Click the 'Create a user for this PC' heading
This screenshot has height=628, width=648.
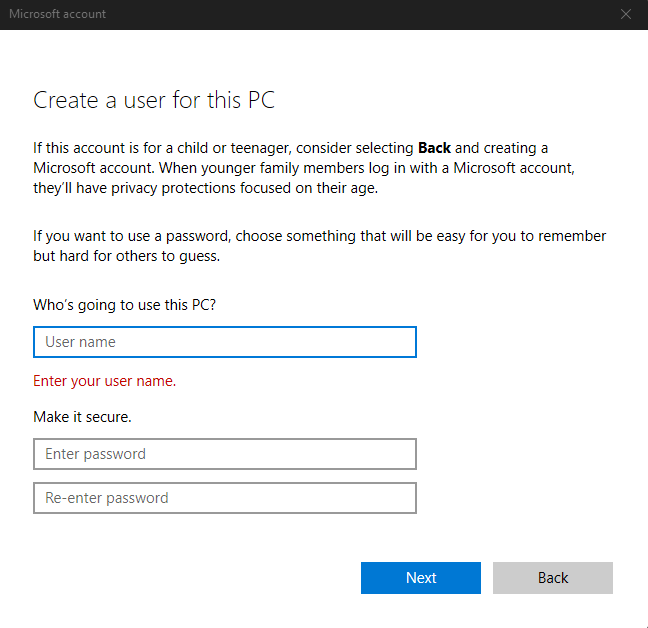coord(154,100)
